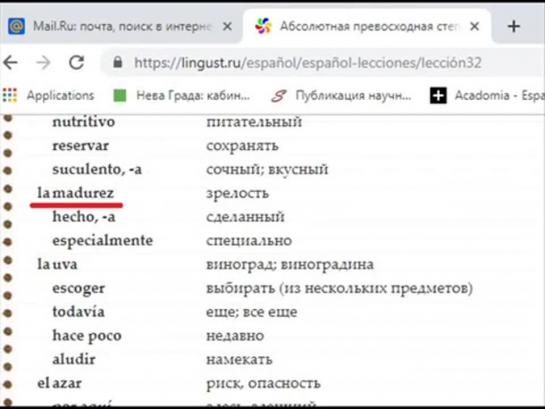545x409 pixels.
Task: Open the Academia bookmark with plus icon
Action: [487, 95]
